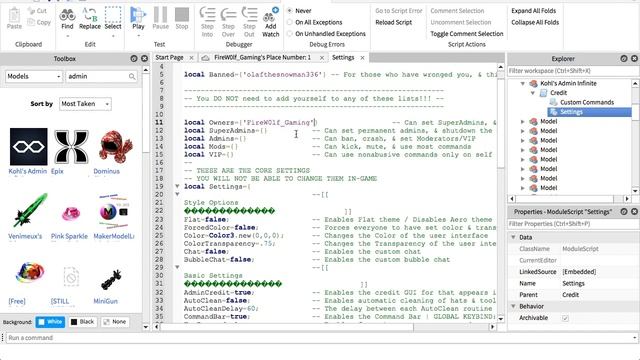This screenshot has width=640, height=360.
Task: Close the Settings script tab
Action: click(x=362, y=58)
